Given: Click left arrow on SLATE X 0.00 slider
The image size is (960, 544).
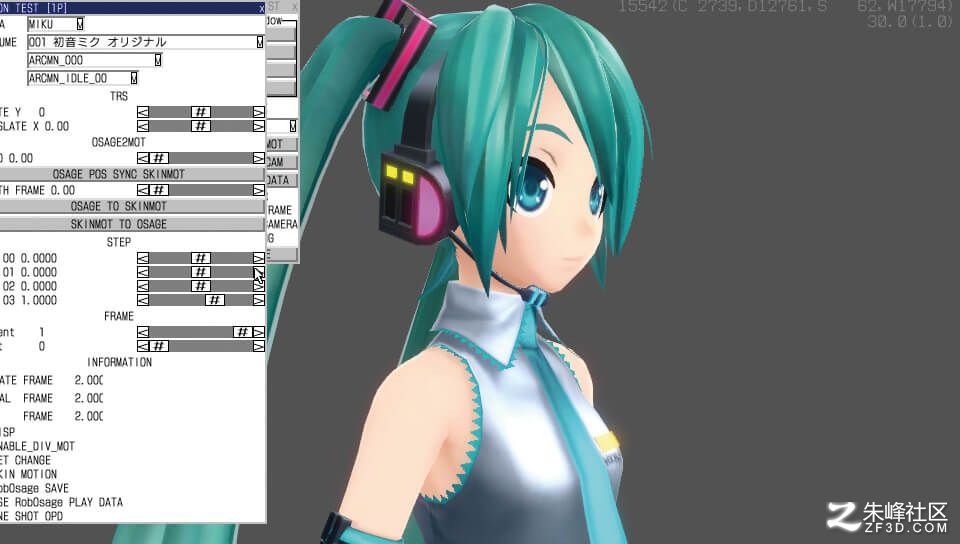Looking at the screenshot, I should pyautogui.click(x=143, y=126).
